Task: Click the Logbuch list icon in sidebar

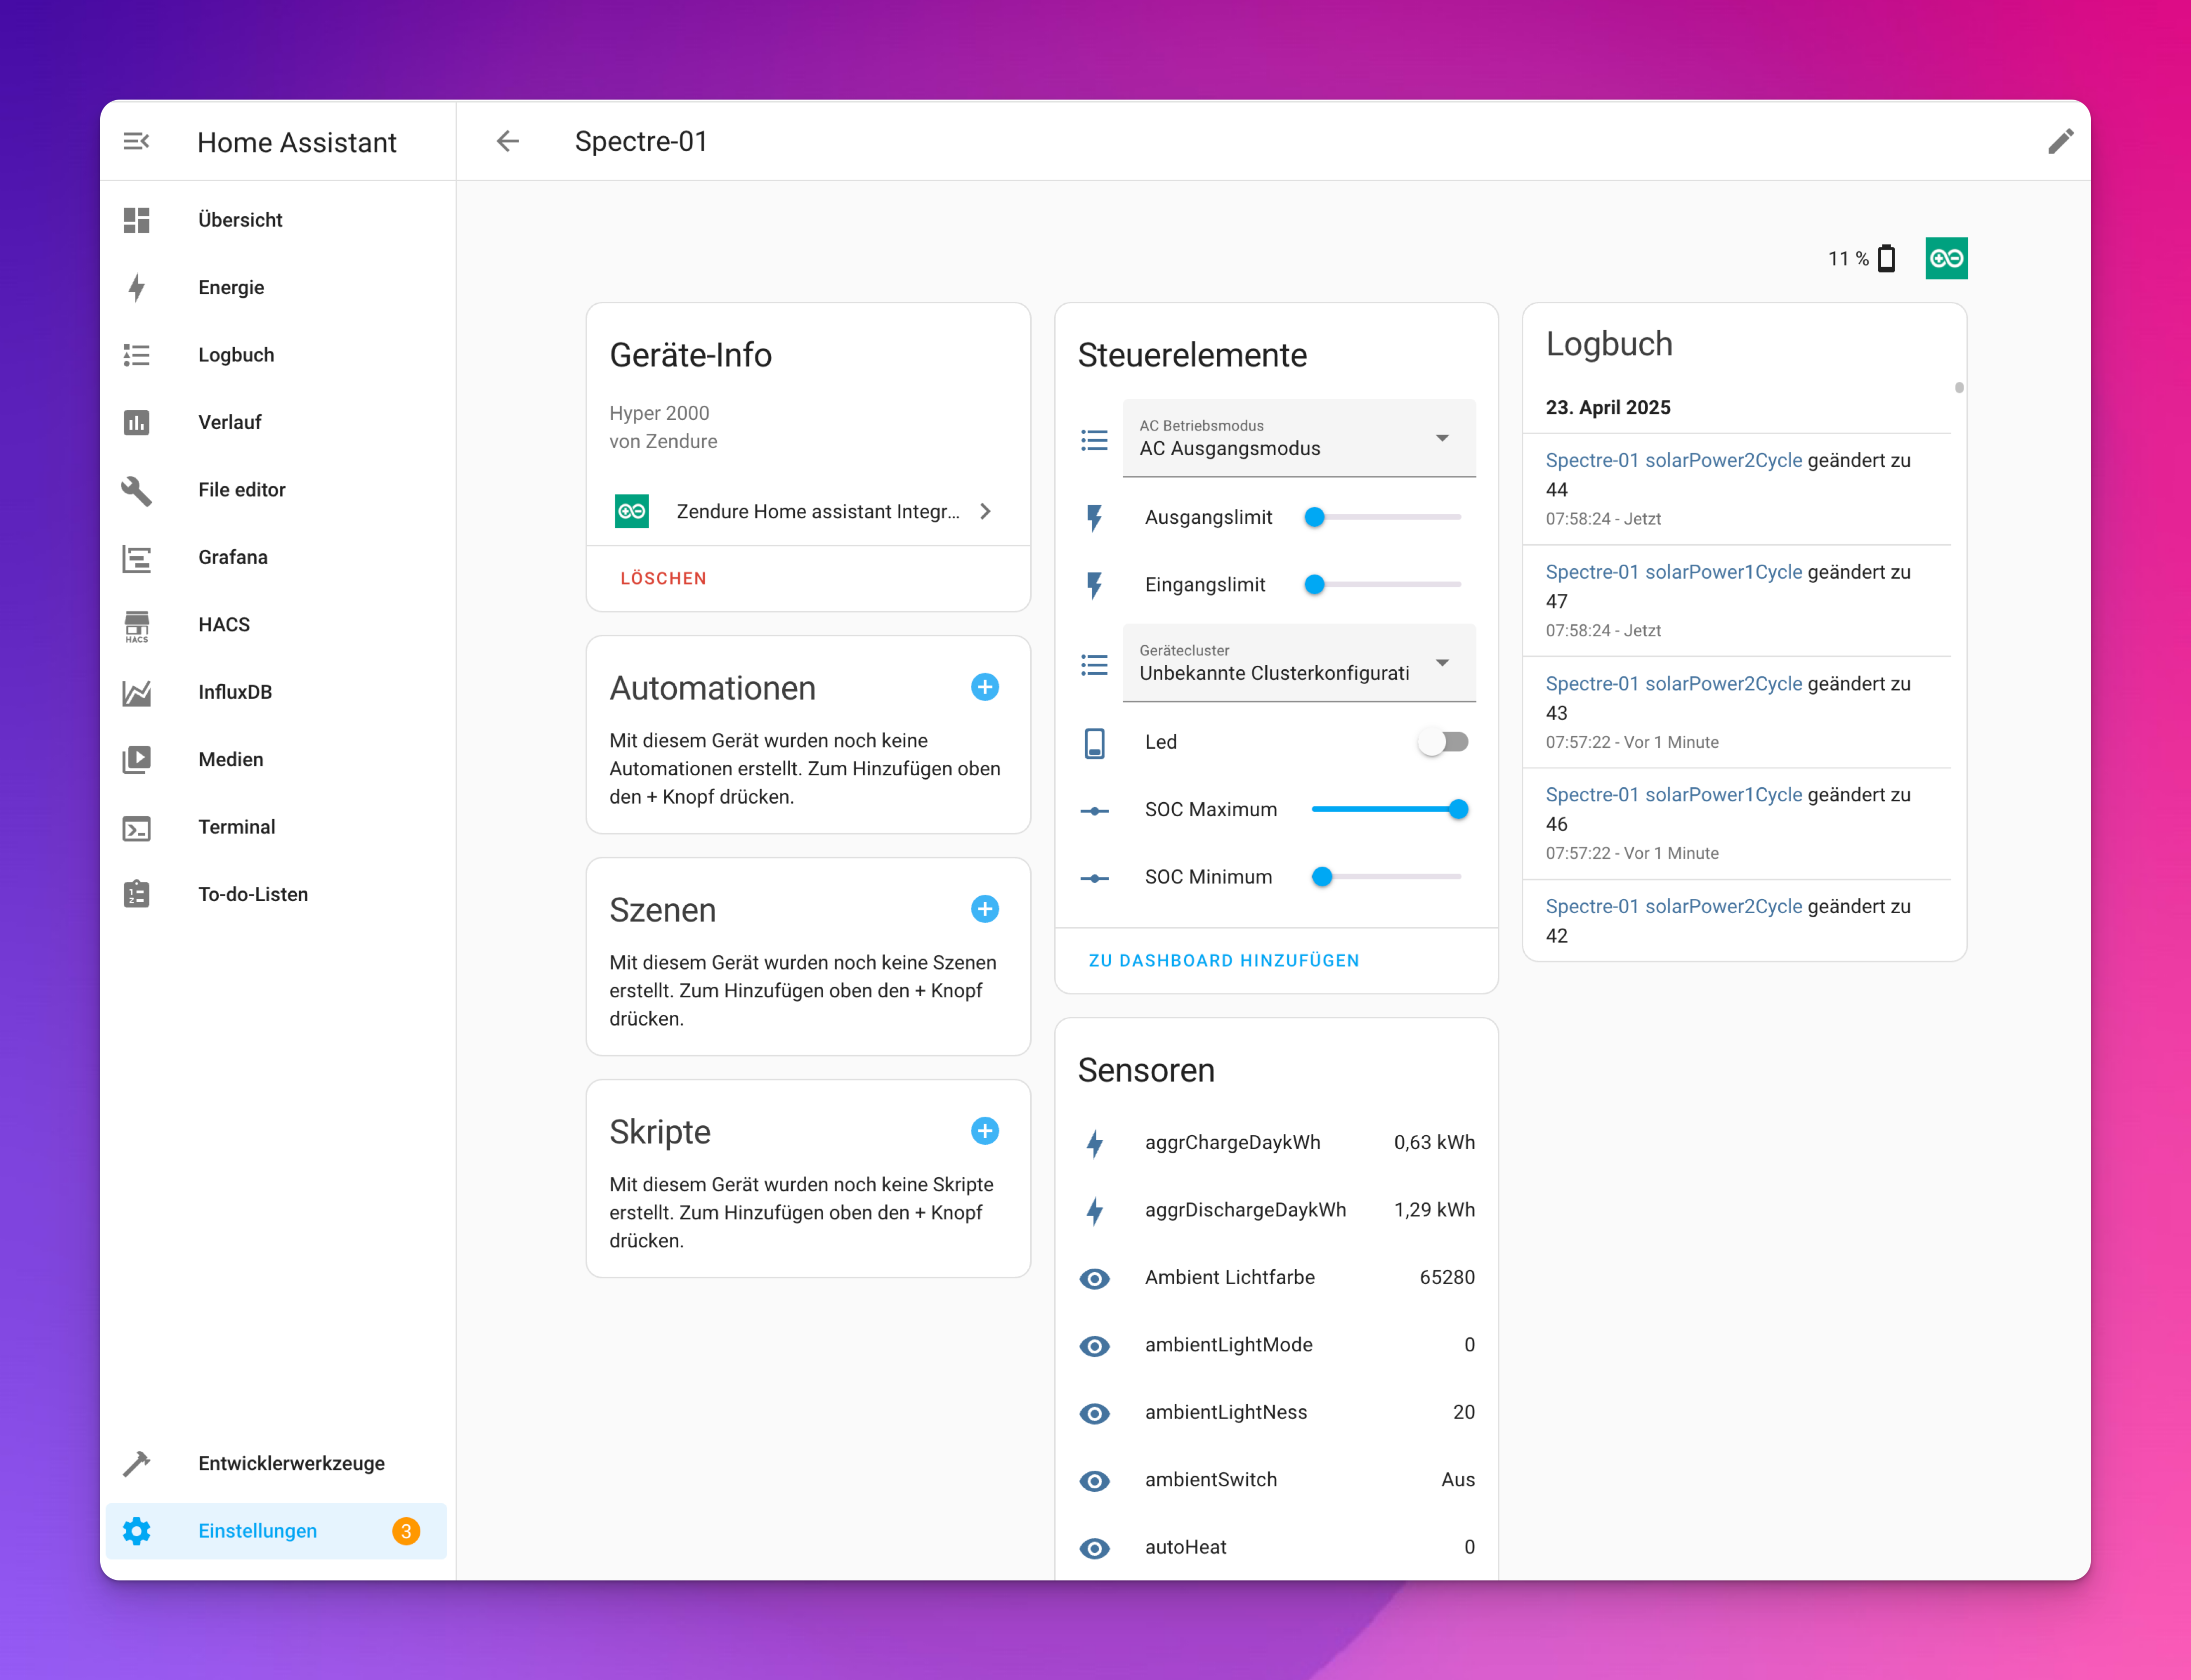Action: pos(137,355)
